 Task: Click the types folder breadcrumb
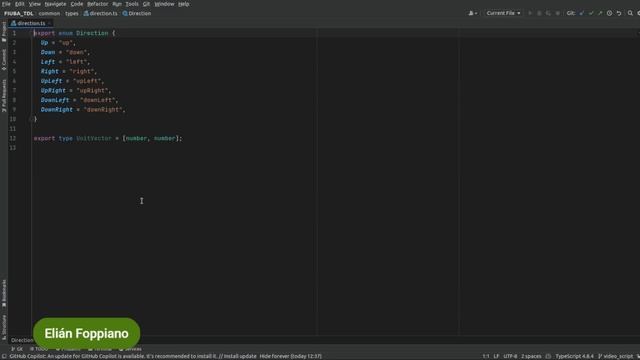pos(71,13)
